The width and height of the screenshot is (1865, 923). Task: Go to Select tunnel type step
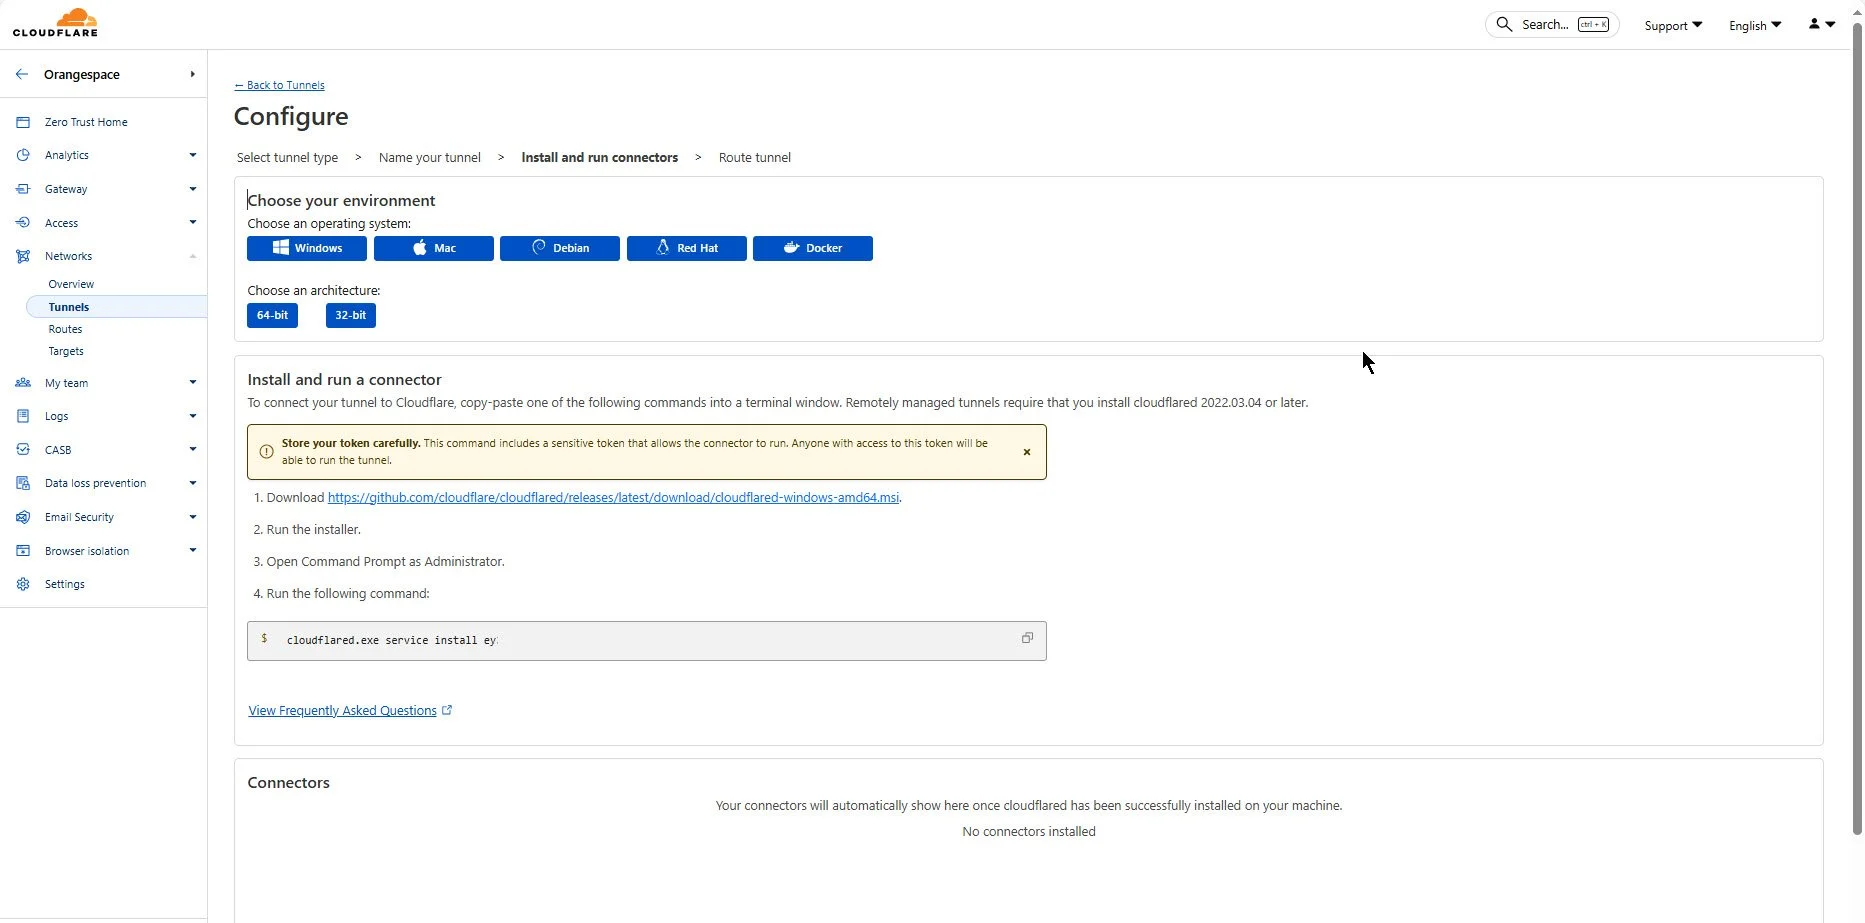[287, 157]
